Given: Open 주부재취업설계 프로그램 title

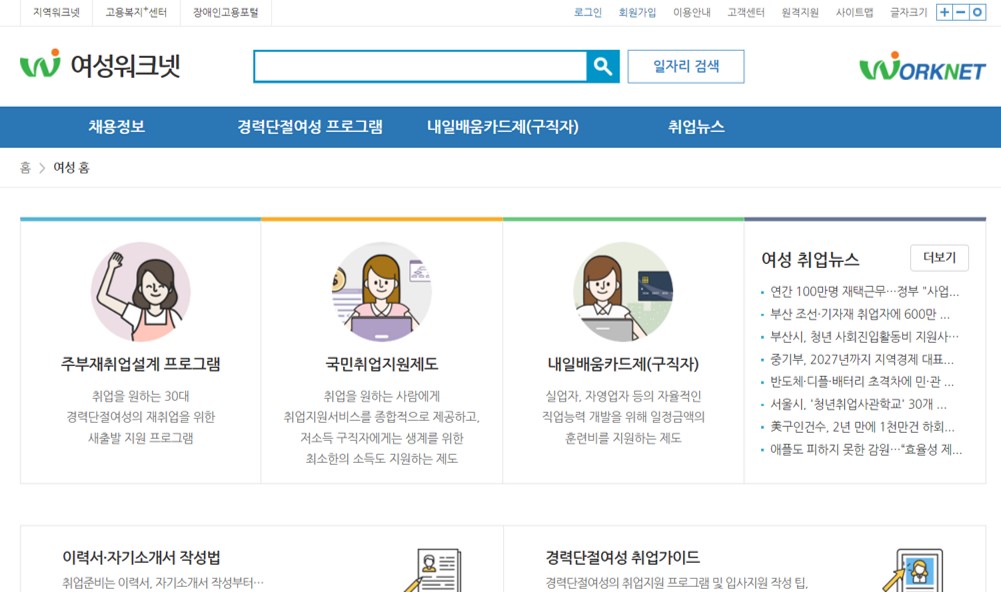Looking at the screenshot, I should pos(140,364).
